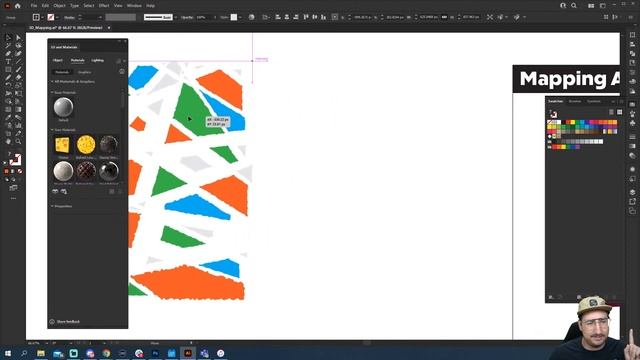The height and width of the screenshot is (360, 640).
Task: Open the Effect menu
Action: (x=104, y=6)
